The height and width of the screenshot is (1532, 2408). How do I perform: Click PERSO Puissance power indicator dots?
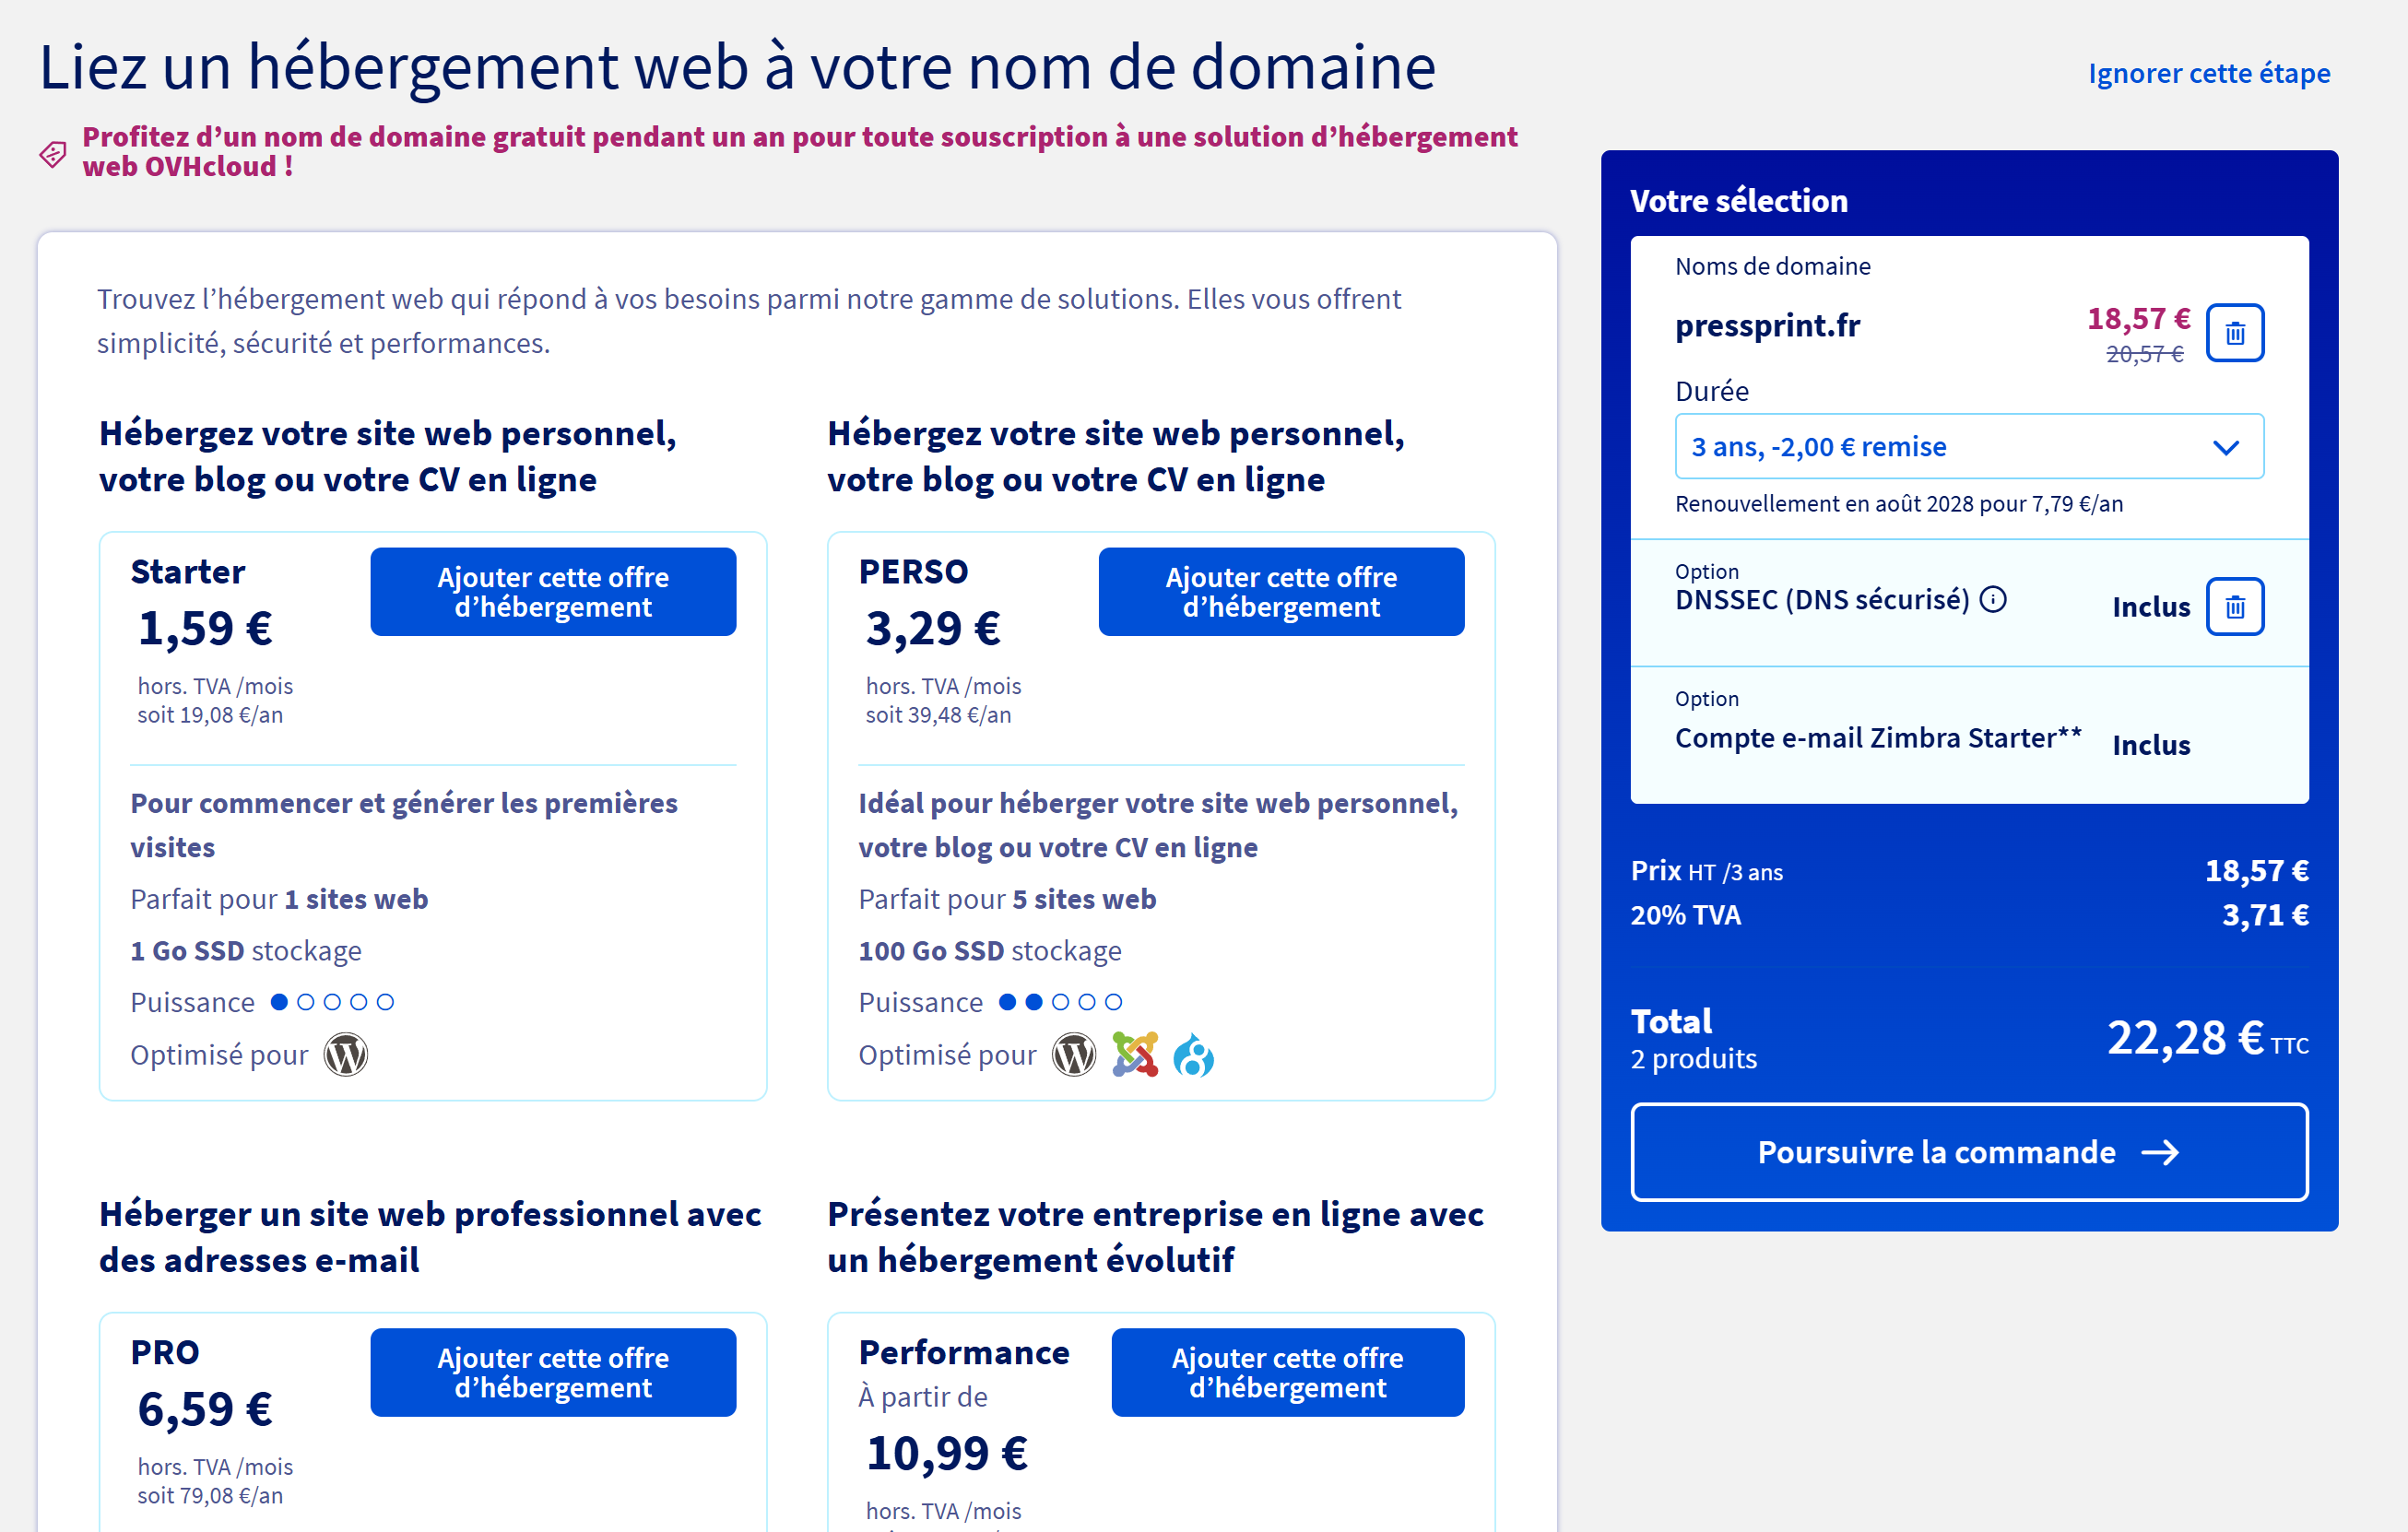(x=1060, y=1002)
